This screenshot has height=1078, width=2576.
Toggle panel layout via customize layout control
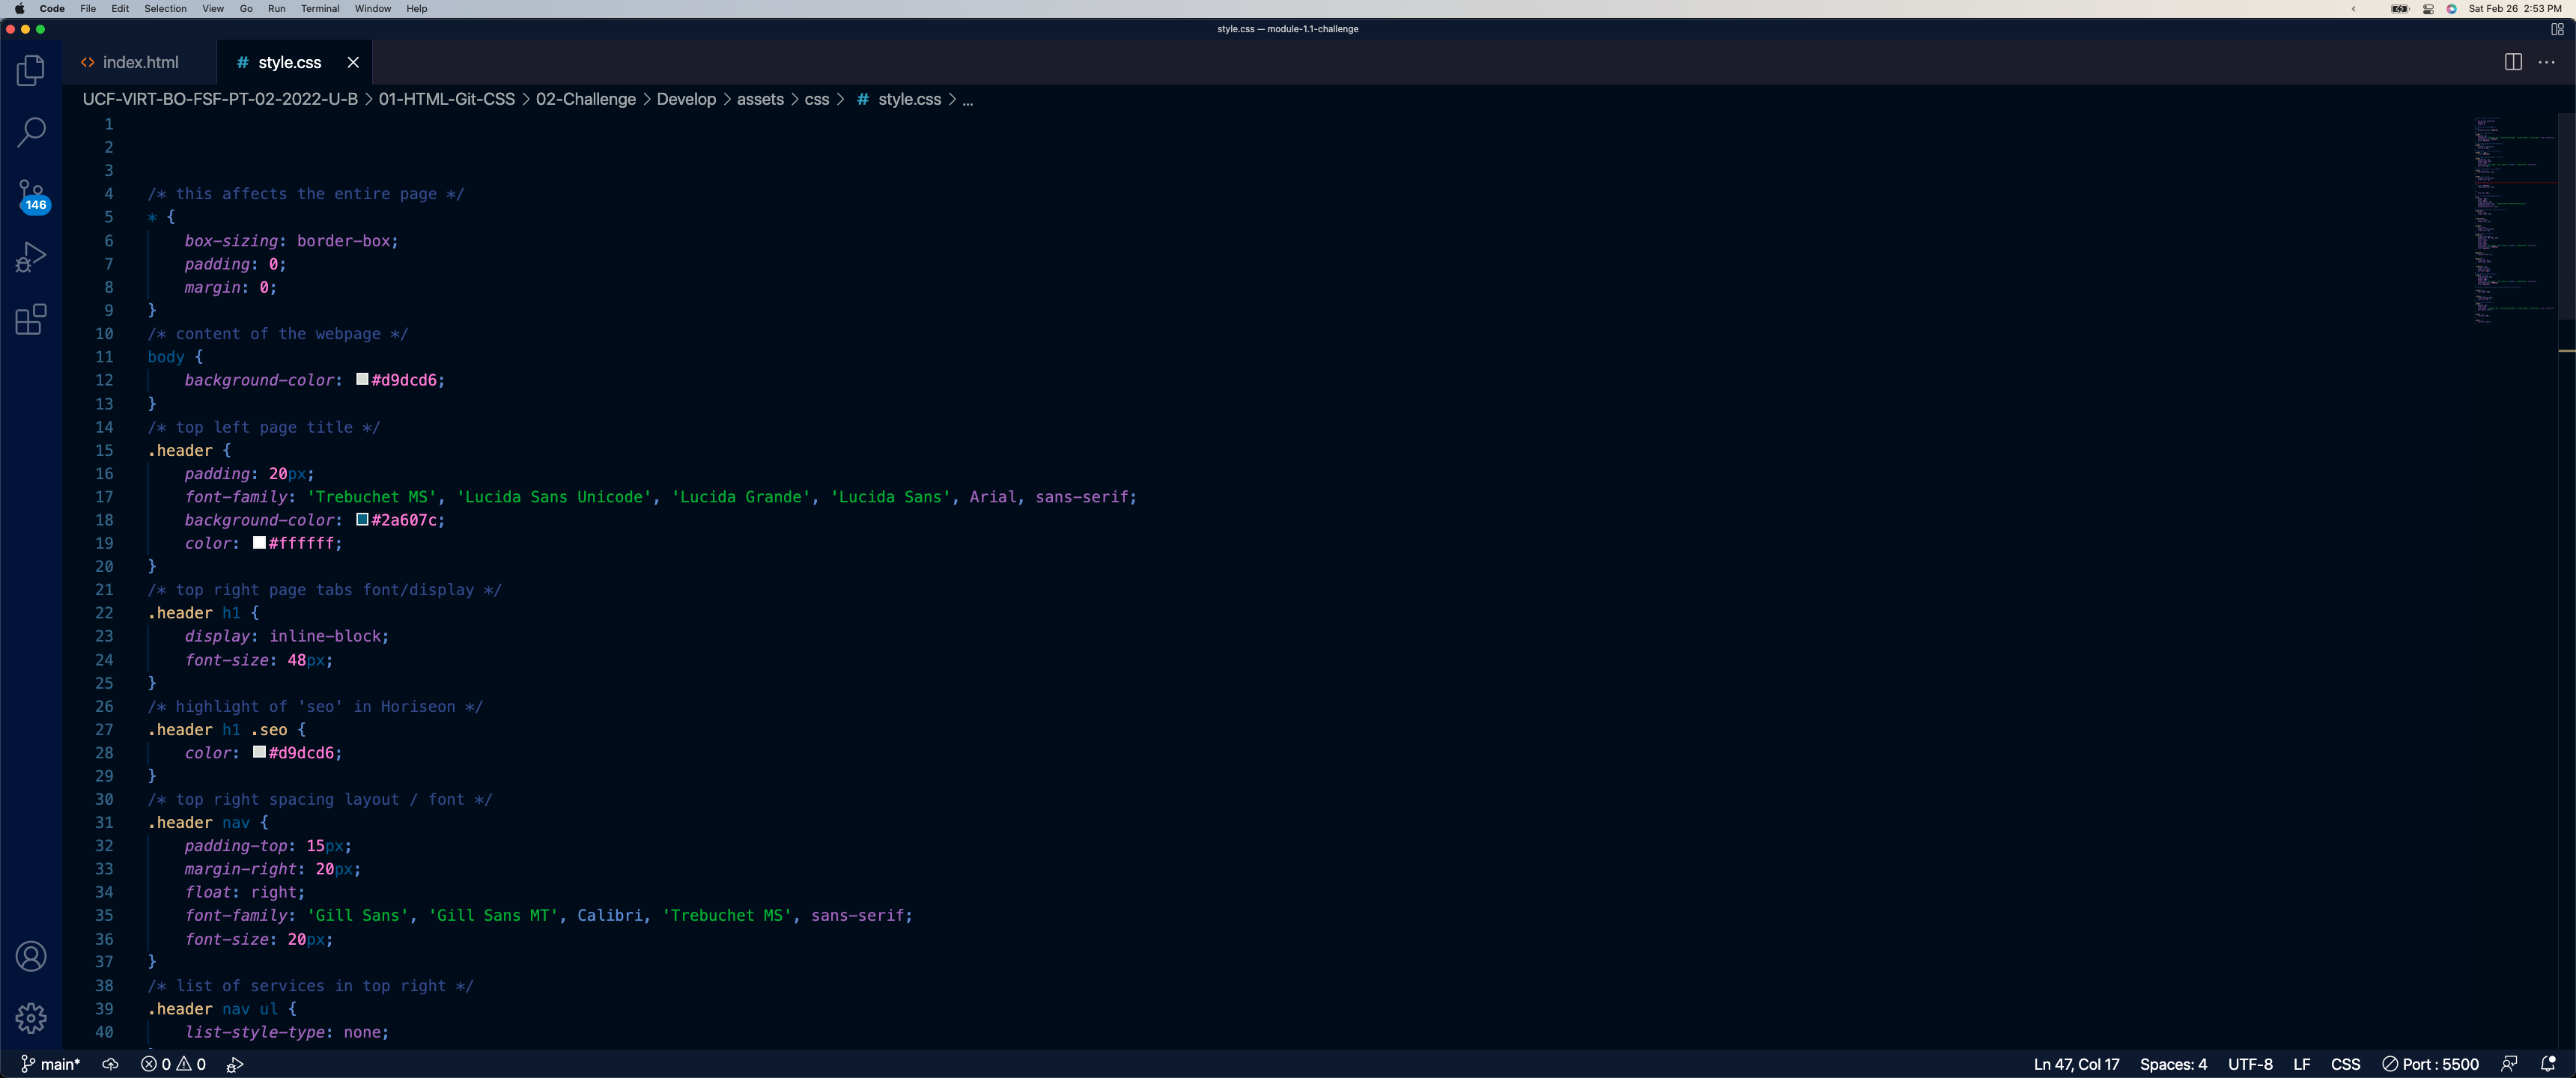tap(2557, 29)
